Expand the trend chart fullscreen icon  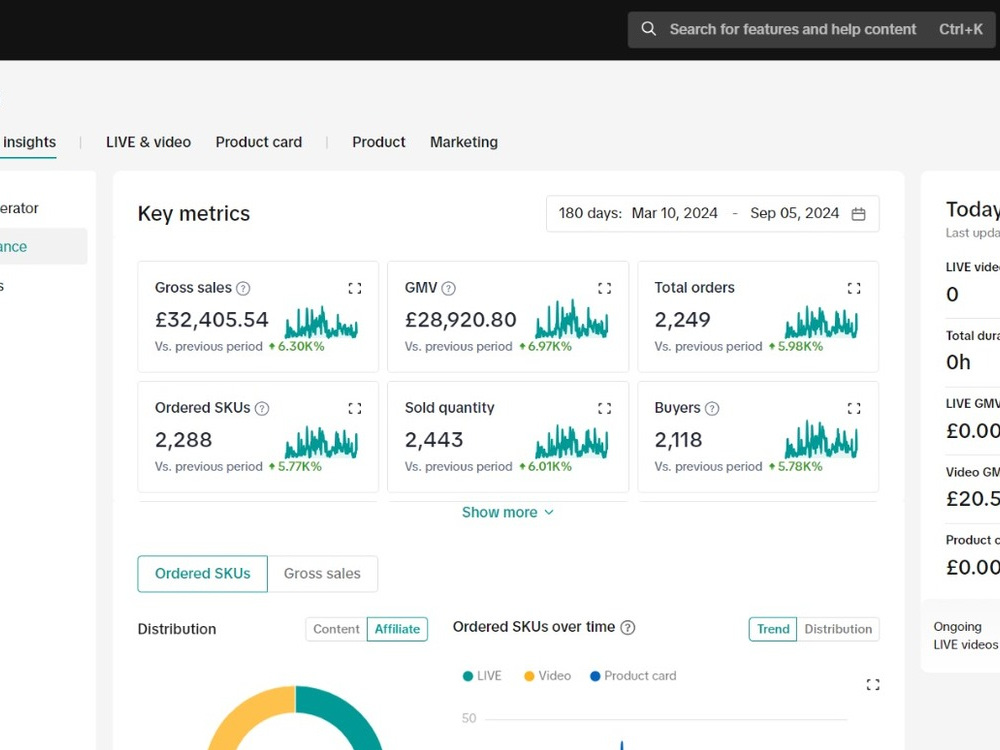pos(873,684)
